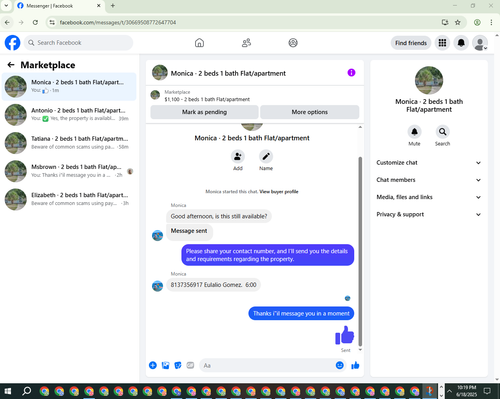This screenshot has height=399, width=500.
Task: Open the plus more-actions icon in composer
Action: point(153,365)
